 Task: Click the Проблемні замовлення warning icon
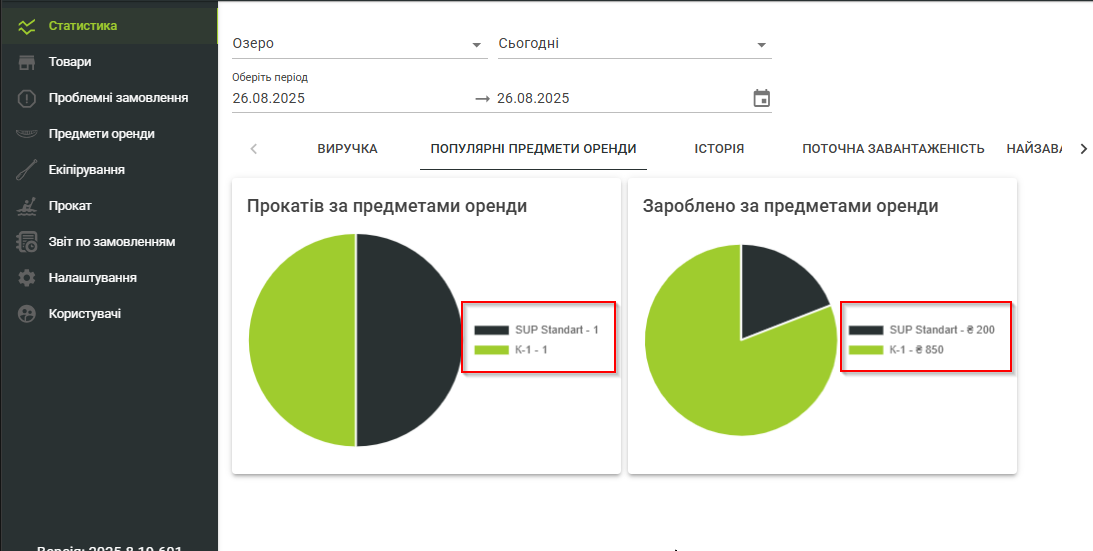tap(26, 98)
